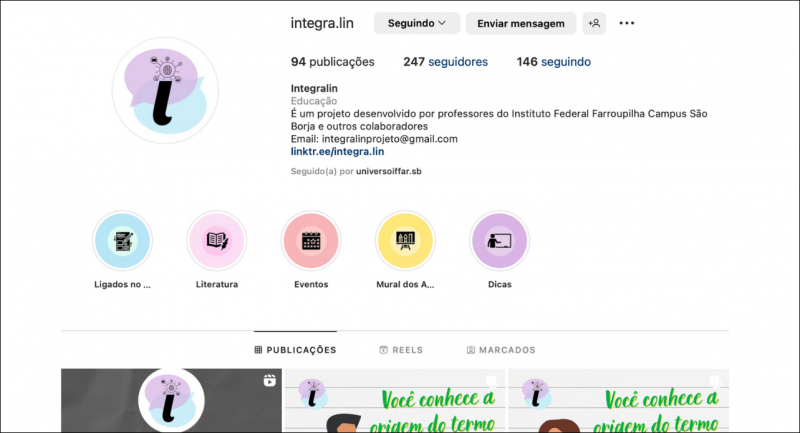View the 146 seguindo list
Viewport: 800px width, 433px height.
[x=553, y=62]
